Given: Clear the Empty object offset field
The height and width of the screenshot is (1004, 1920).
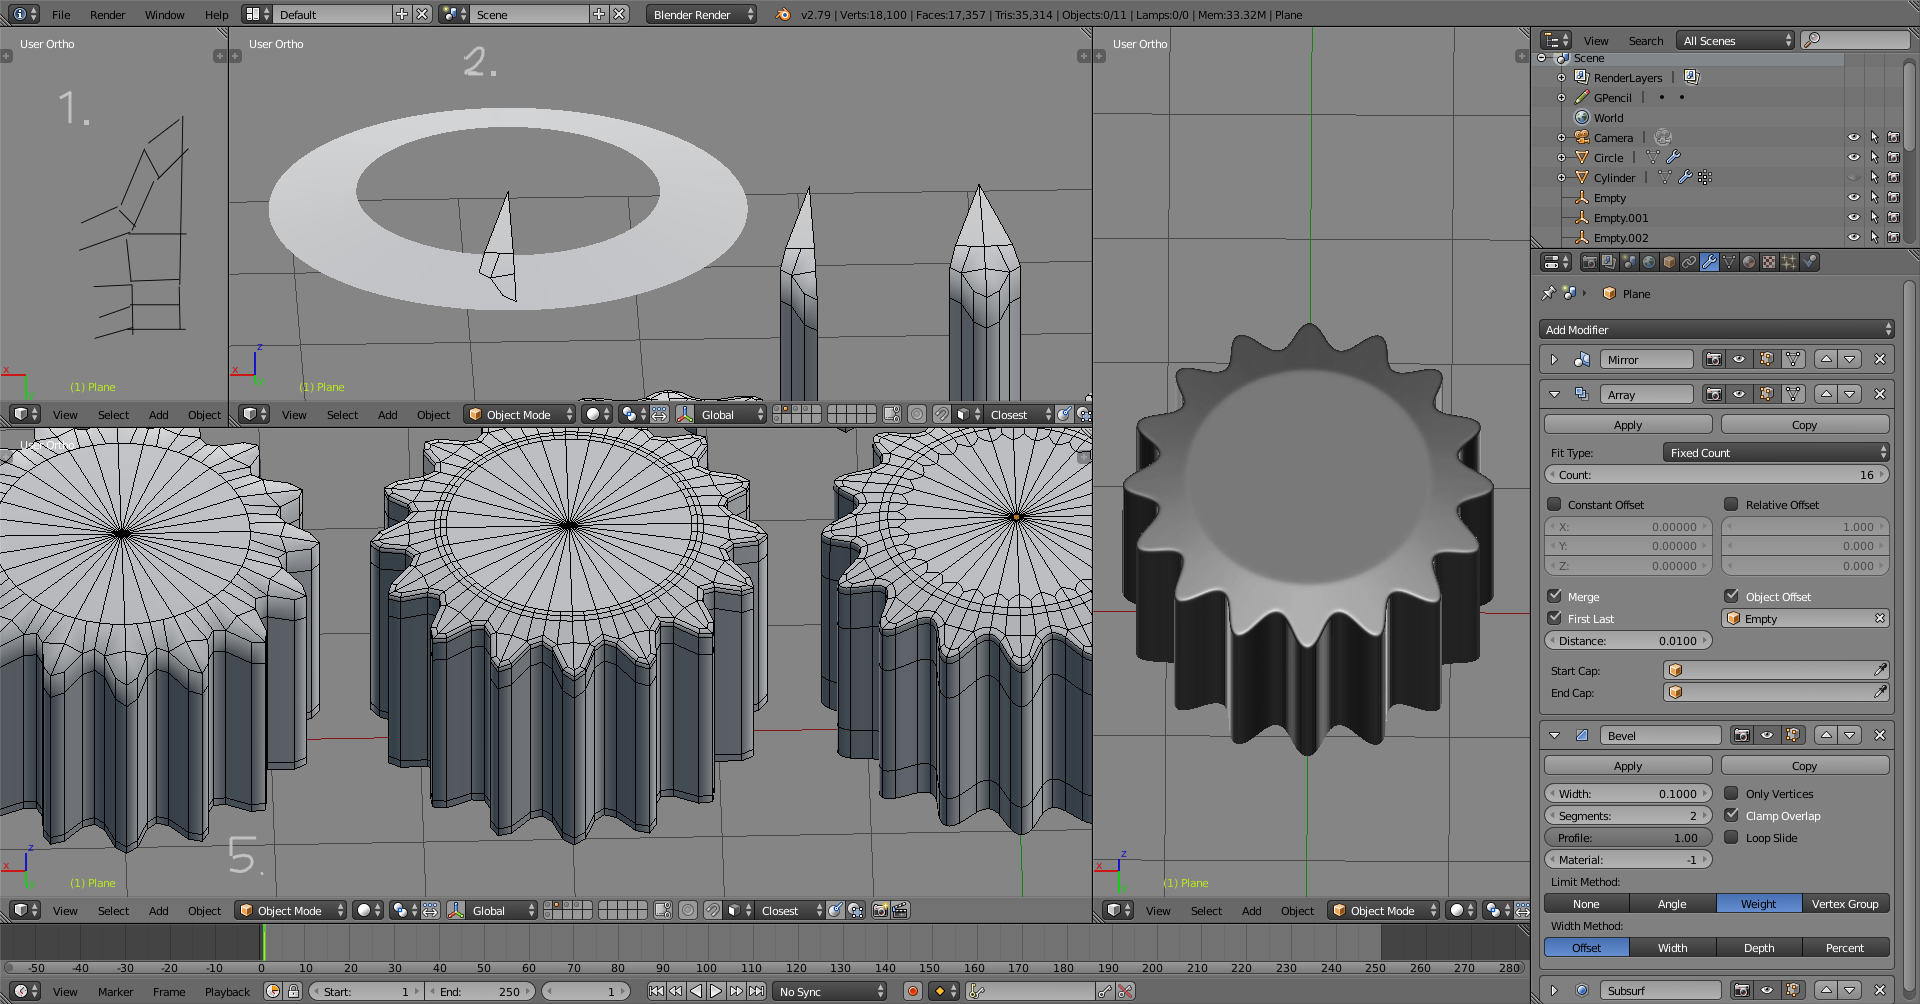Looking at the screenshot, I should (1880, 618).
